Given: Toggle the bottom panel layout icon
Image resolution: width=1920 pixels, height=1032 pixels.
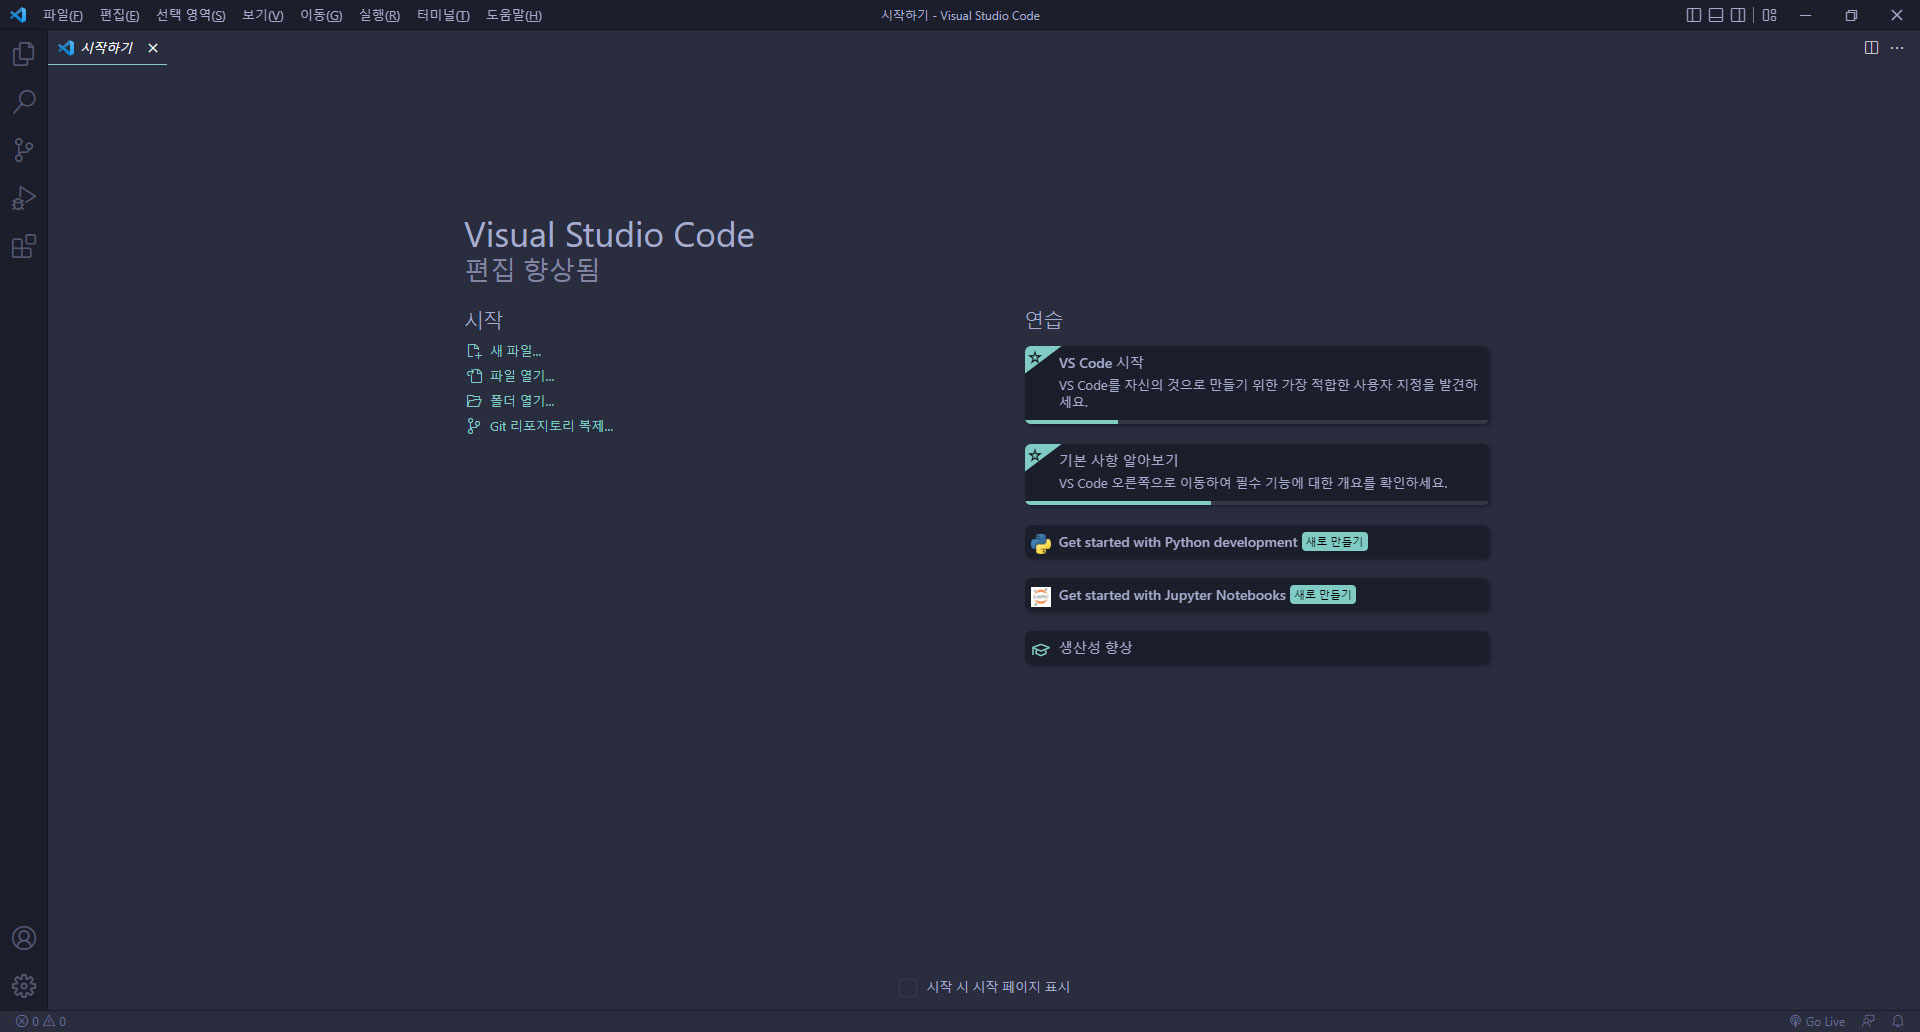Looking at the screenshot, I should [x=1716, y=15].
